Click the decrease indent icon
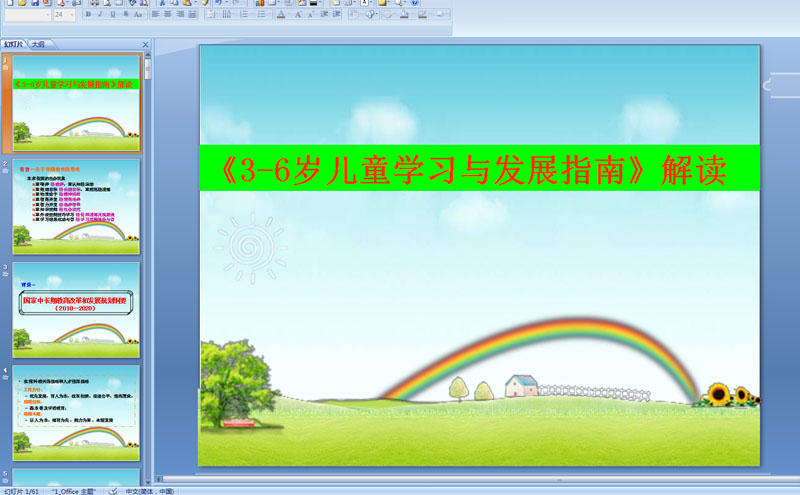Viewport: 800px width, 495px height. (x=324, y=14)
